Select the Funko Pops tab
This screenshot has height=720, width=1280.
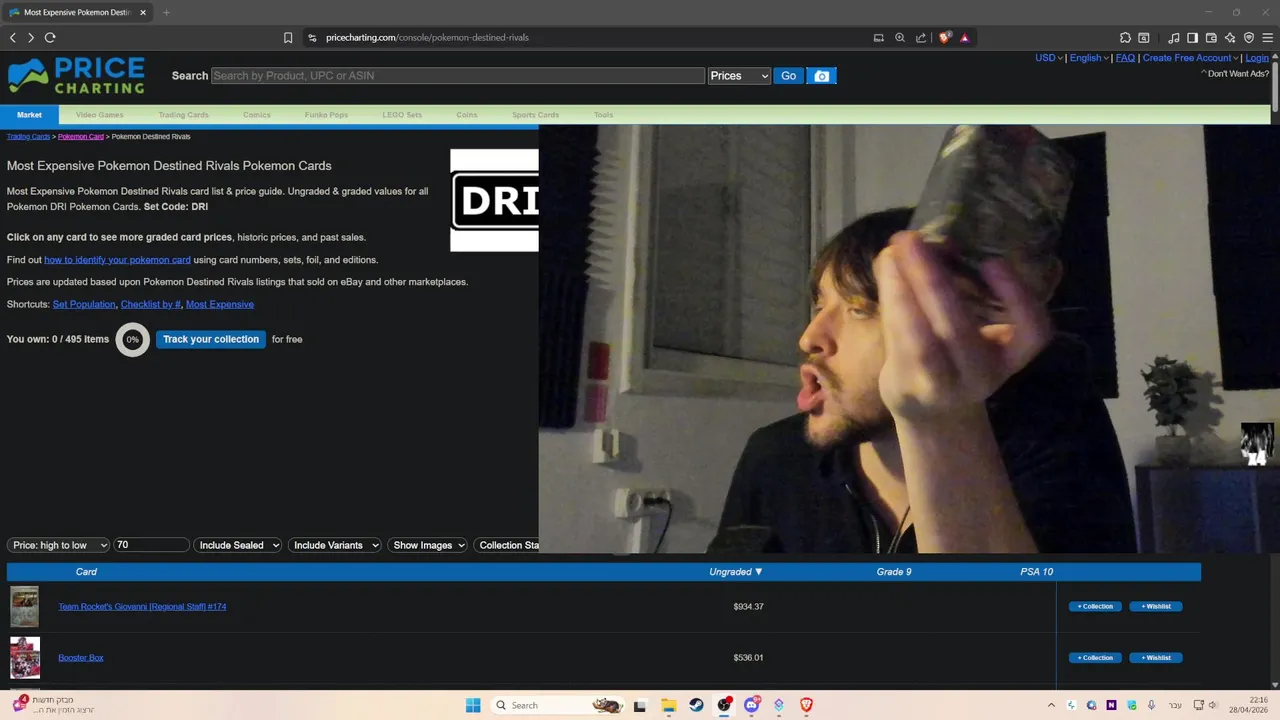327,115
